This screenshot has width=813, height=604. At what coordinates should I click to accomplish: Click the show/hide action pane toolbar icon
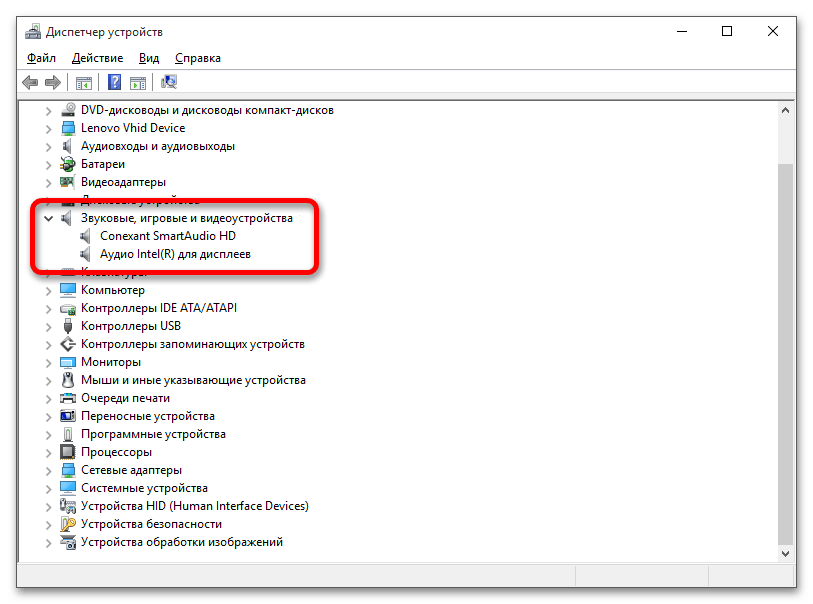click(138, 82)
